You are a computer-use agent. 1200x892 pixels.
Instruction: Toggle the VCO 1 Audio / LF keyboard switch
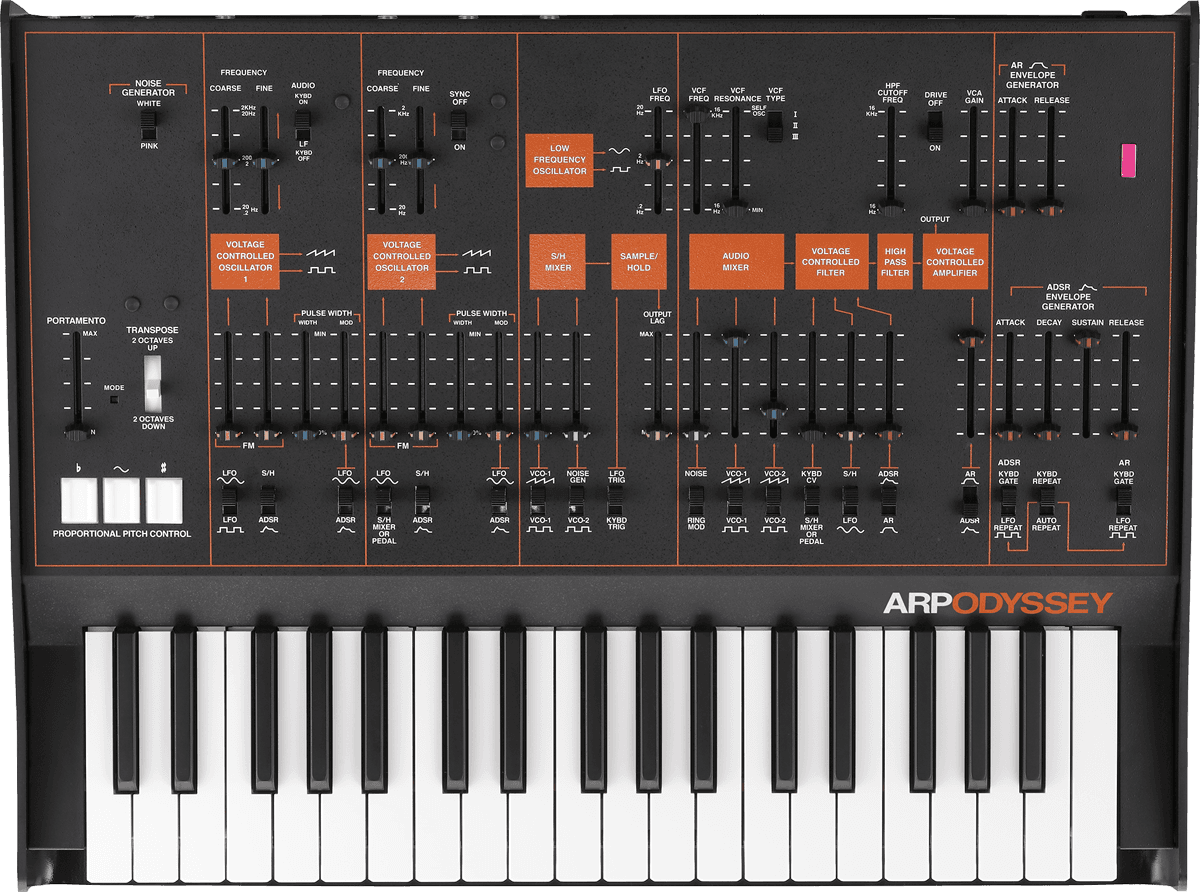coord(302,124)
